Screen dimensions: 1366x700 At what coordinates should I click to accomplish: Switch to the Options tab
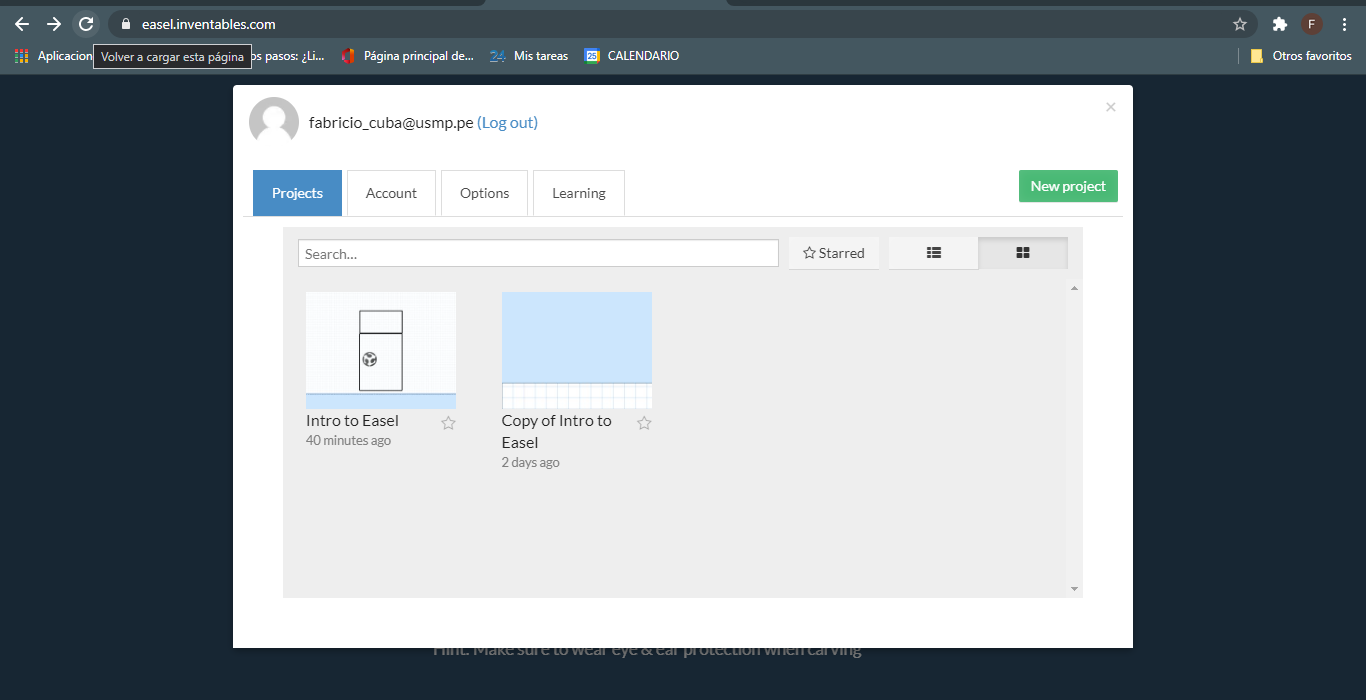coord(485,193)
